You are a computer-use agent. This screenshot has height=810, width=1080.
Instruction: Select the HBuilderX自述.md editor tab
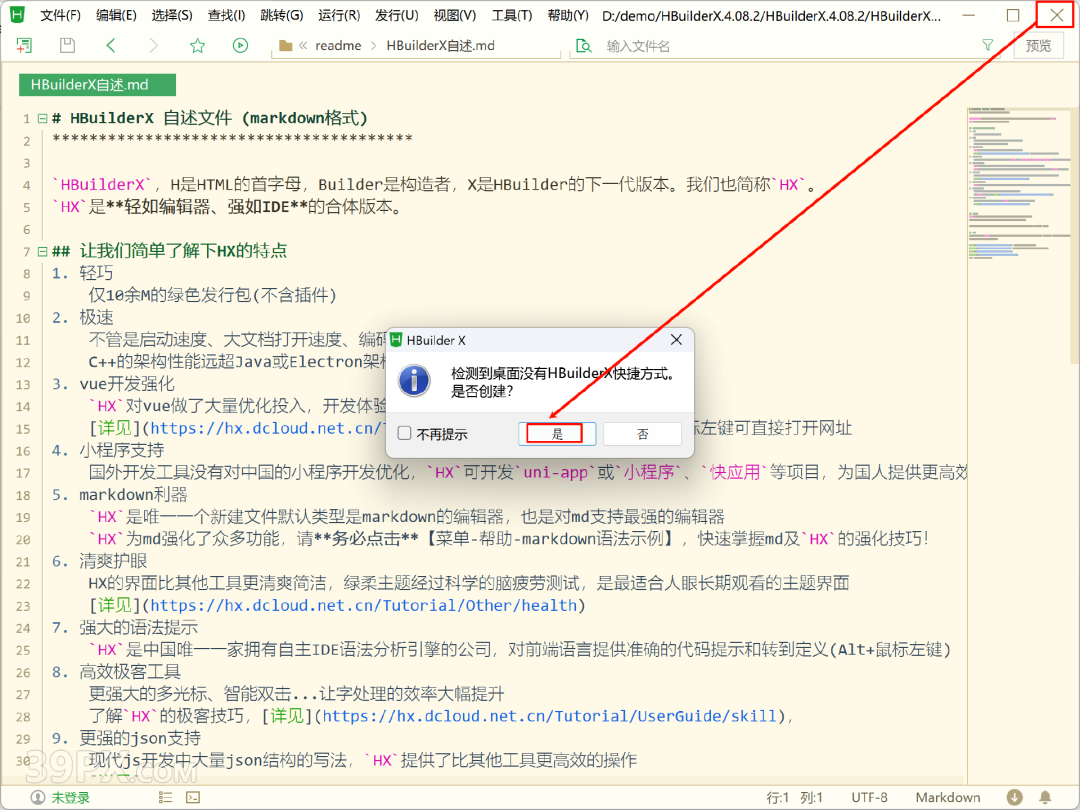pyautogui.click(x=97, y=85)
